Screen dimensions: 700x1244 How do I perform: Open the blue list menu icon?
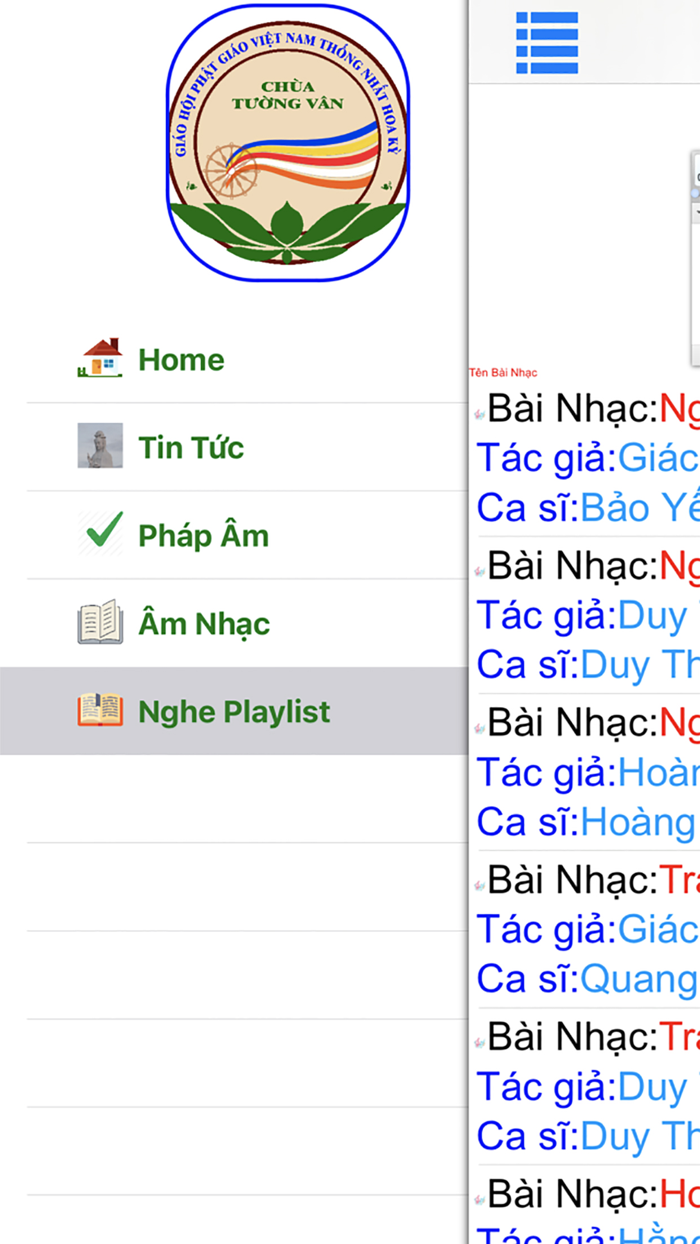(x=547, y=43)
